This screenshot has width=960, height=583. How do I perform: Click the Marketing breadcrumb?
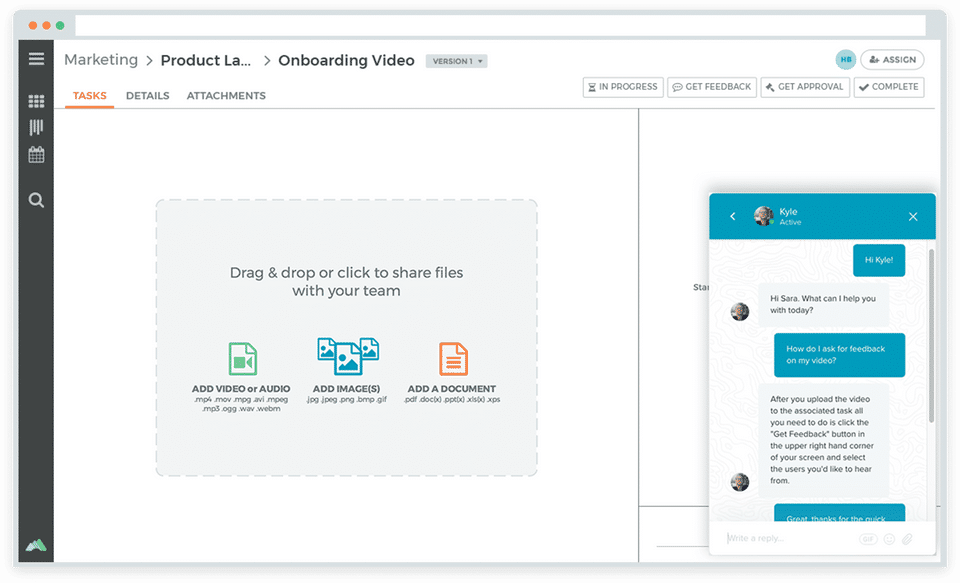(x=101, y=60)
